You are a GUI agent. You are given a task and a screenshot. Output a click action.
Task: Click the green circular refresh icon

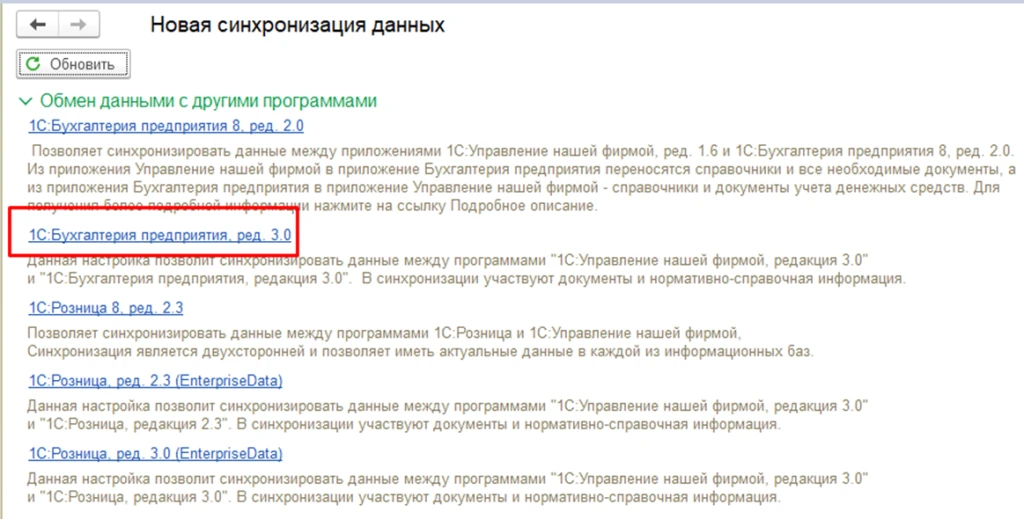pyautogui.click(x=33, y=64)
